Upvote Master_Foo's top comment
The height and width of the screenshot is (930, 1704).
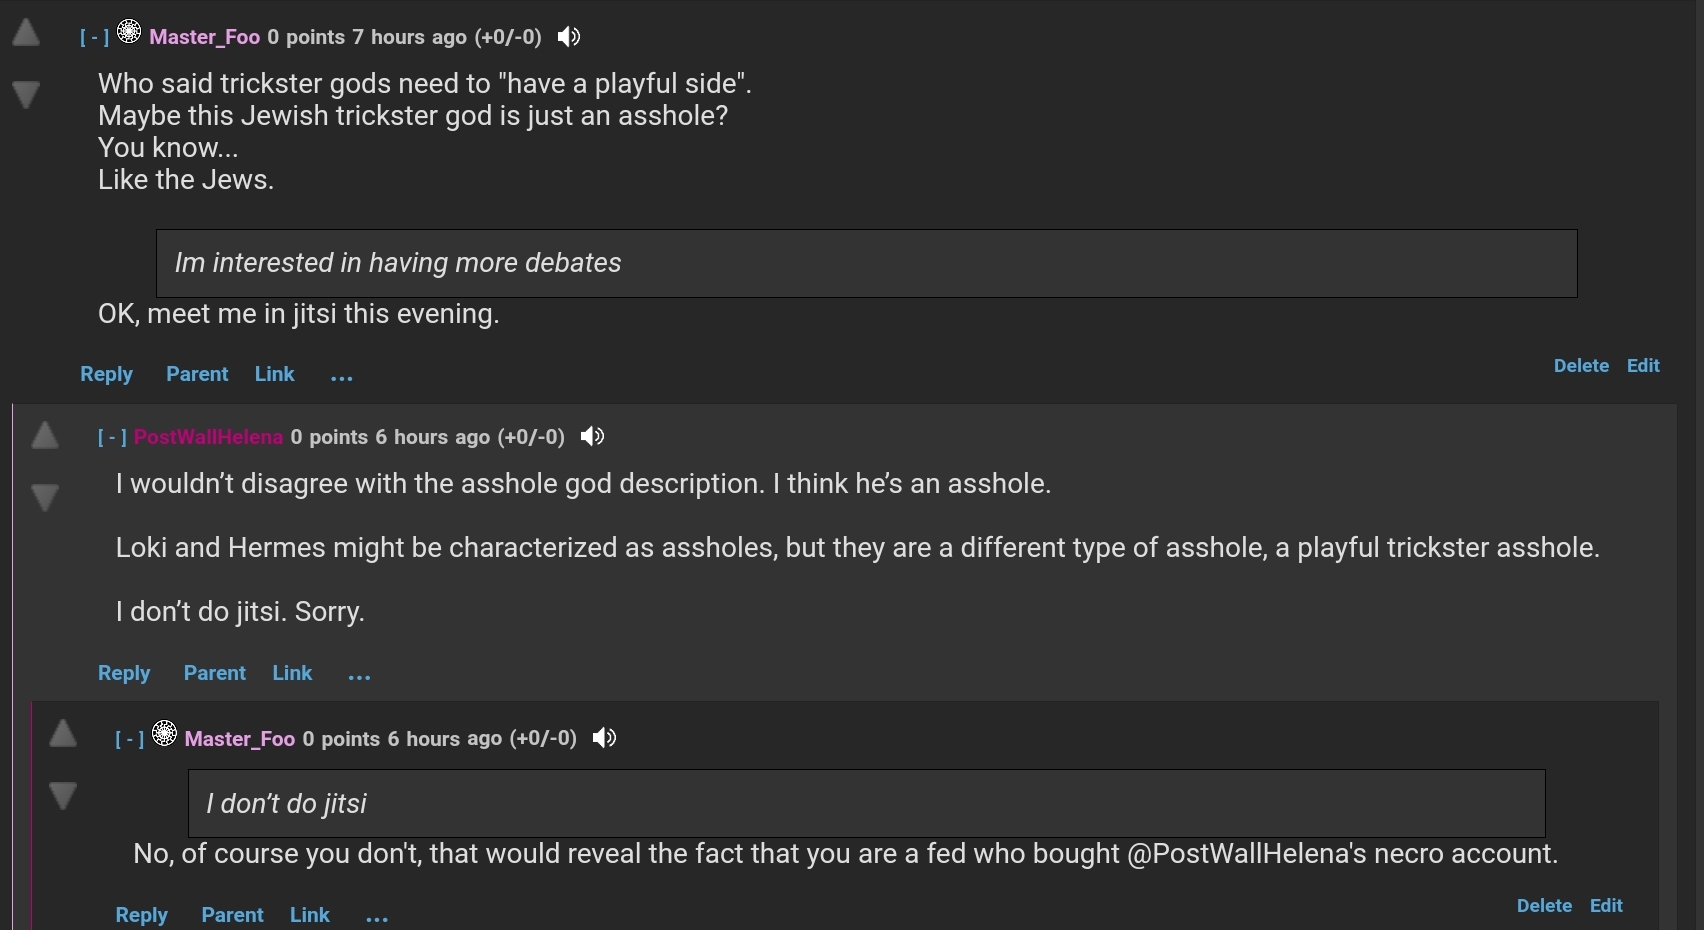(x=26, y=33)
